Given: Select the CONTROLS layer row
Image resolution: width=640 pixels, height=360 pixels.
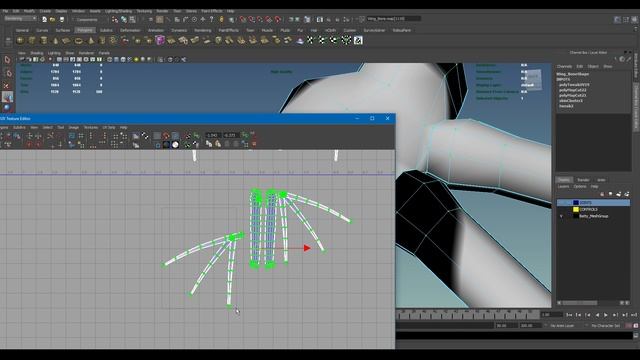Looking at the screenshot, I should click(593, 209).
